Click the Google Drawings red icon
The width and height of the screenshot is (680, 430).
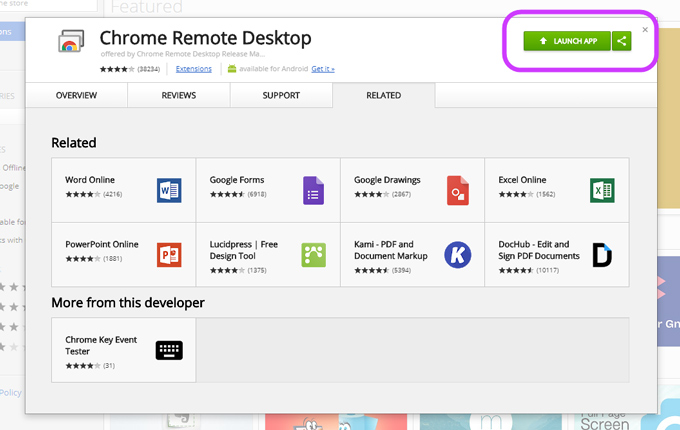tap(458, 190)
